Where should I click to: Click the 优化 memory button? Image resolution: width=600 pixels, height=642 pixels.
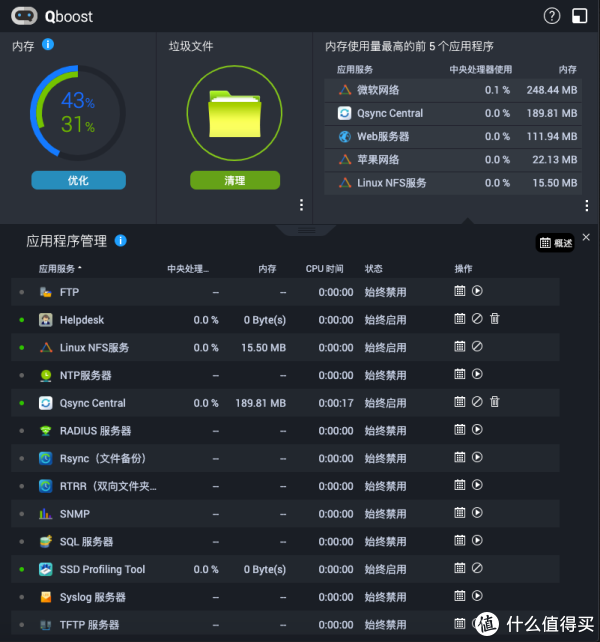(x=79, y=180)
